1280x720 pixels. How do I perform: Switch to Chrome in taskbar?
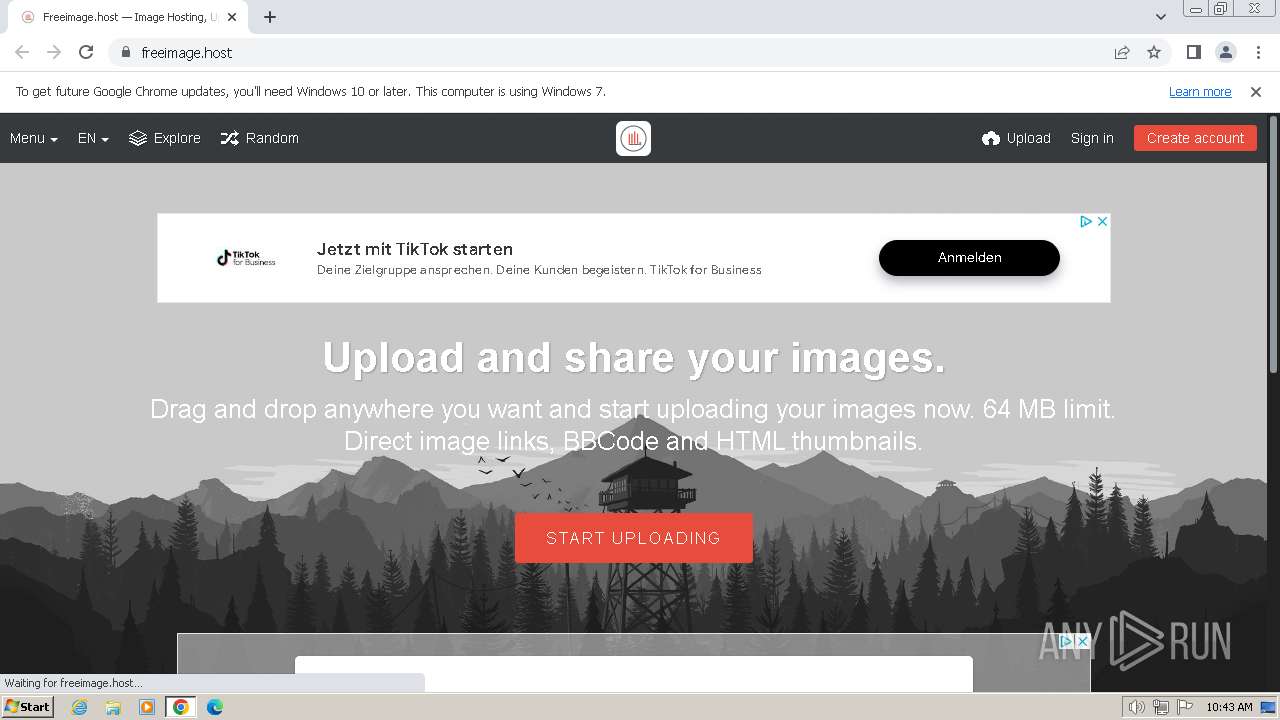(x=181, y=707)
